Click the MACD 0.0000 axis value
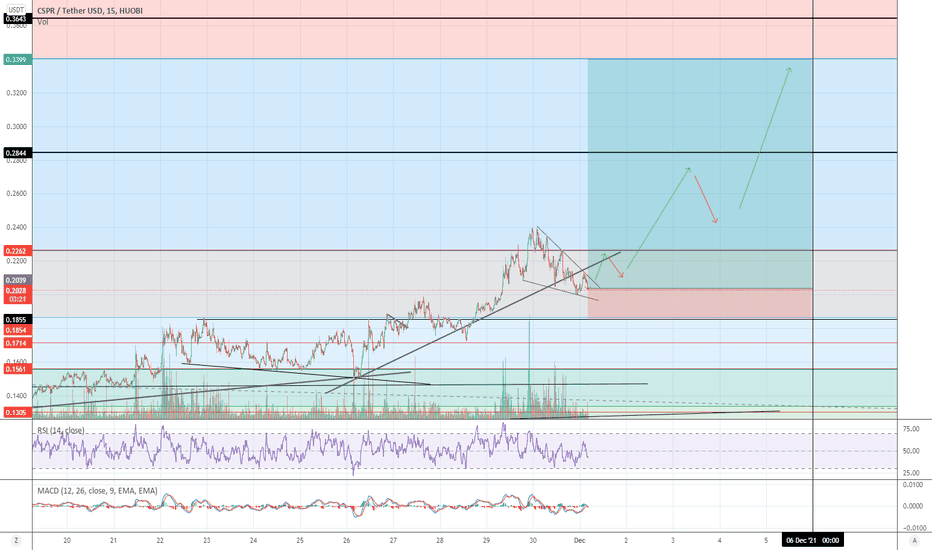Screen dimensions: 932x550 [x=915, y=506]
